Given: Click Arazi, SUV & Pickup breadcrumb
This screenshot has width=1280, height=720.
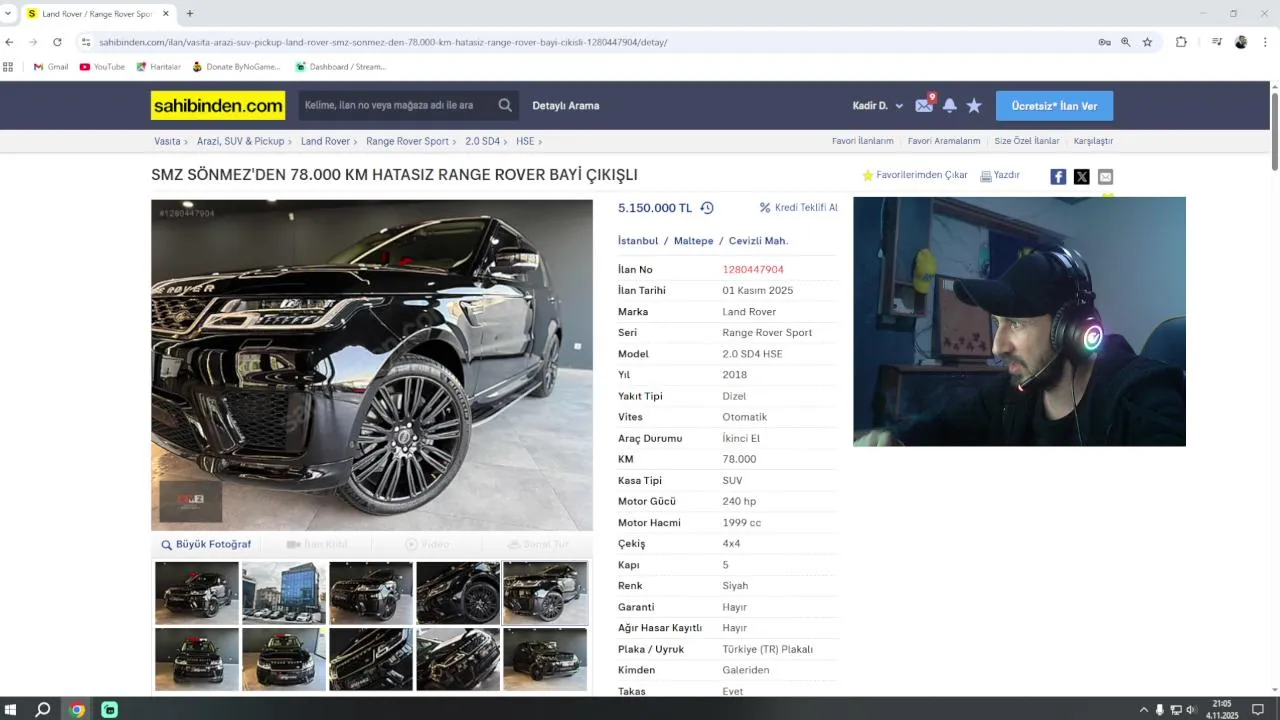Looking at the screenshot, I should point(240,141).
